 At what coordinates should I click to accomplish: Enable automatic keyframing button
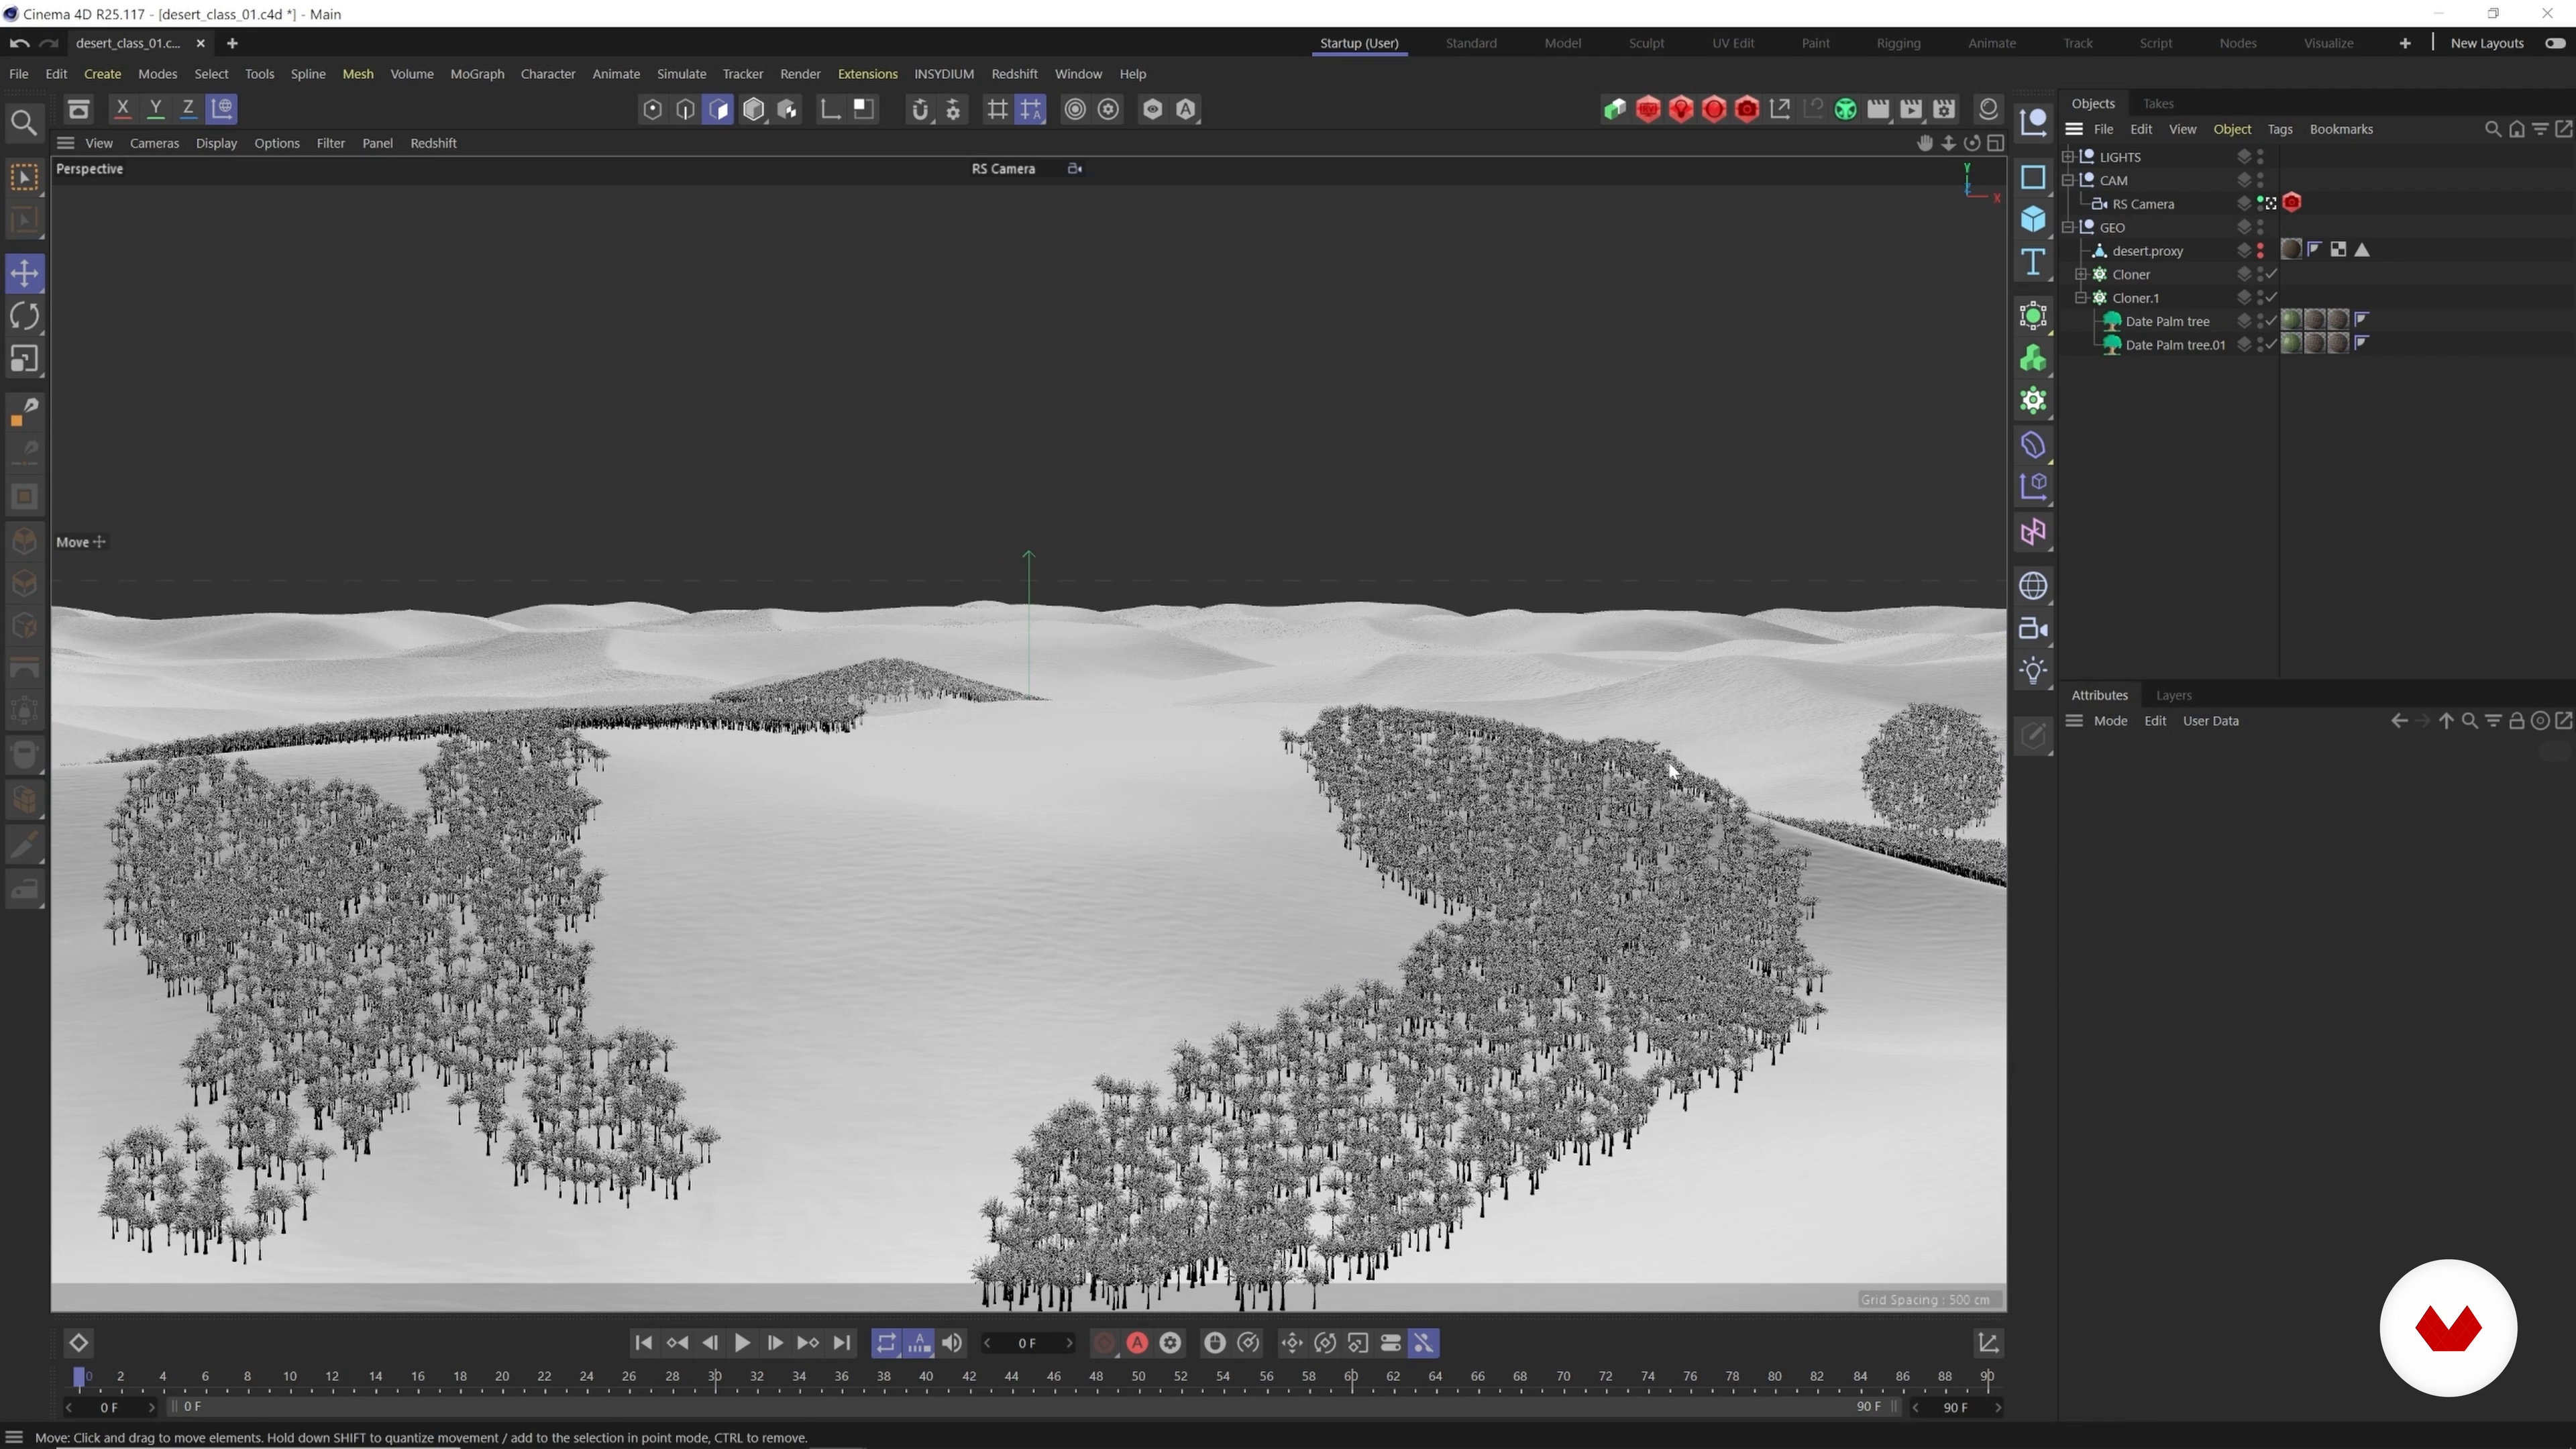coord(1137,1343)
